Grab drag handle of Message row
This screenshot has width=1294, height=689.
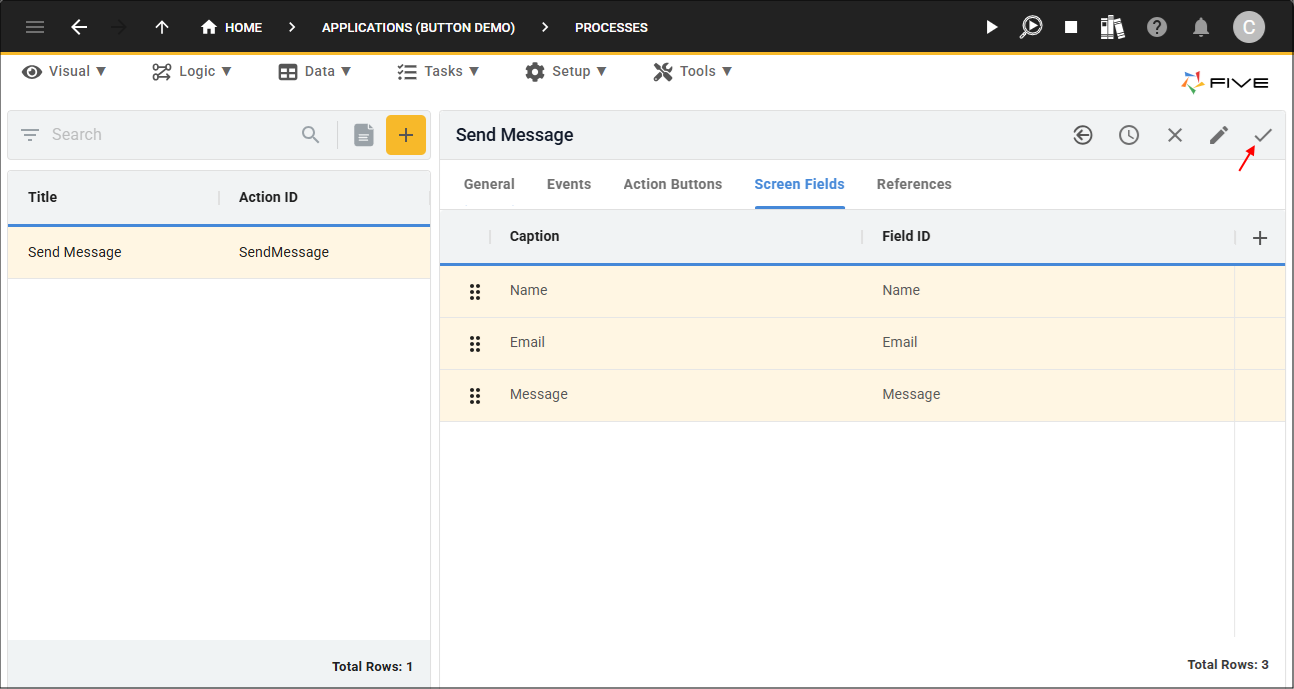pos(475,395)
